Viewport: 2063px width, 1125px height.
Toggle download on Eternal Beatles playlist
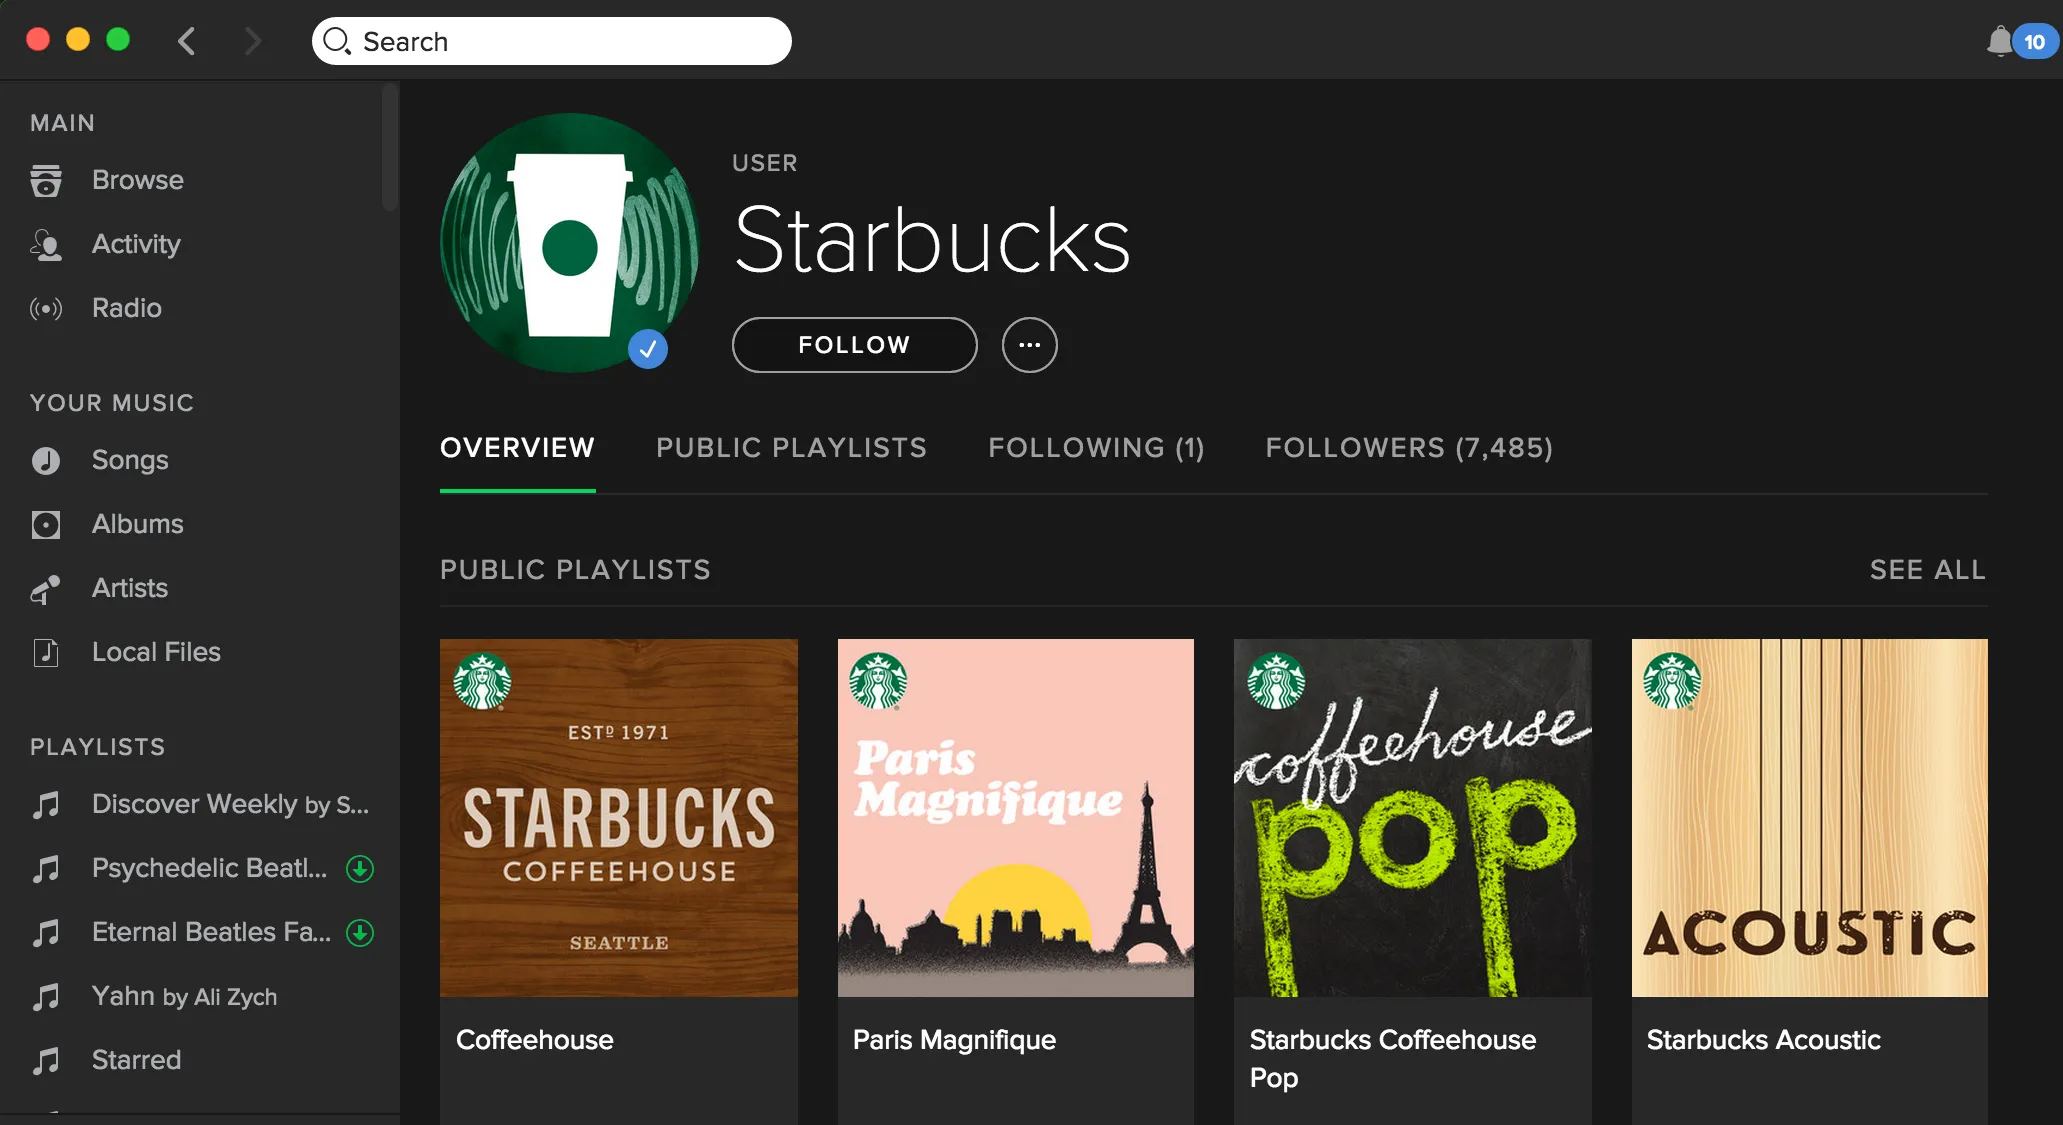pyautogui.click(x=360, y=933)
